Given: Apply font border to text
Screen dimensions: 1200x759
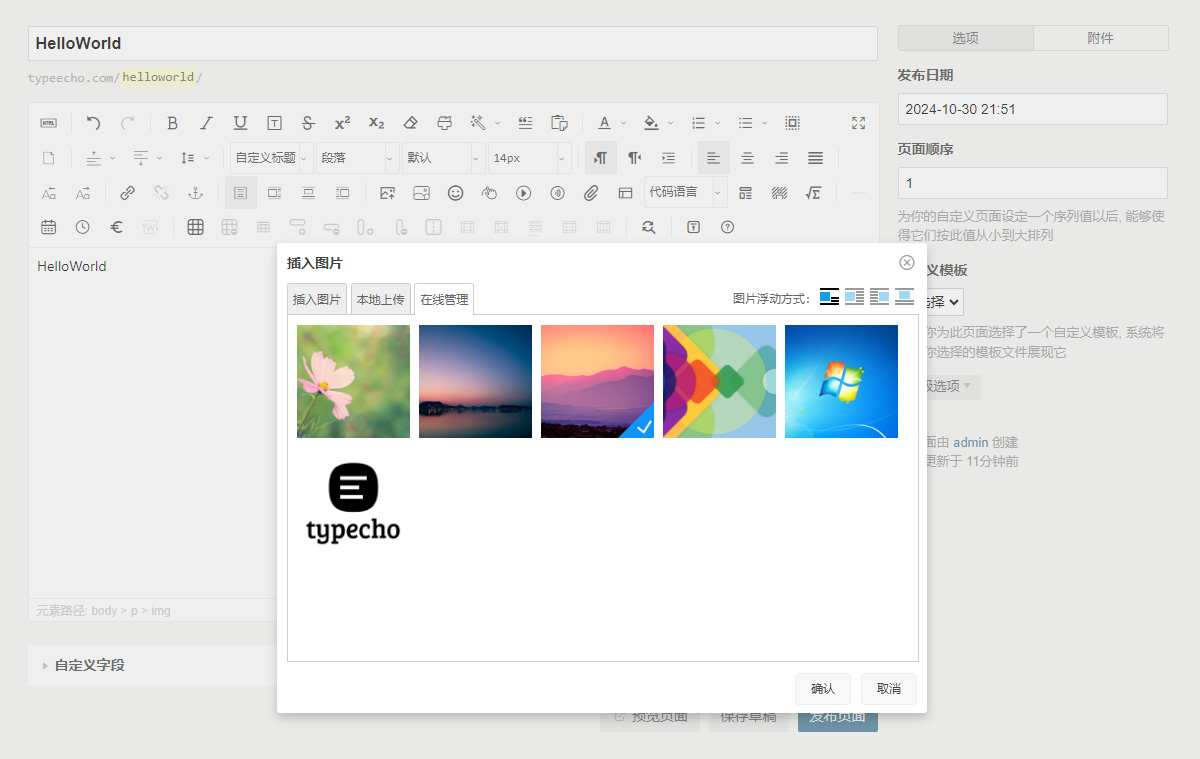Looking at the screenshot, I should (x=274, y=123).
